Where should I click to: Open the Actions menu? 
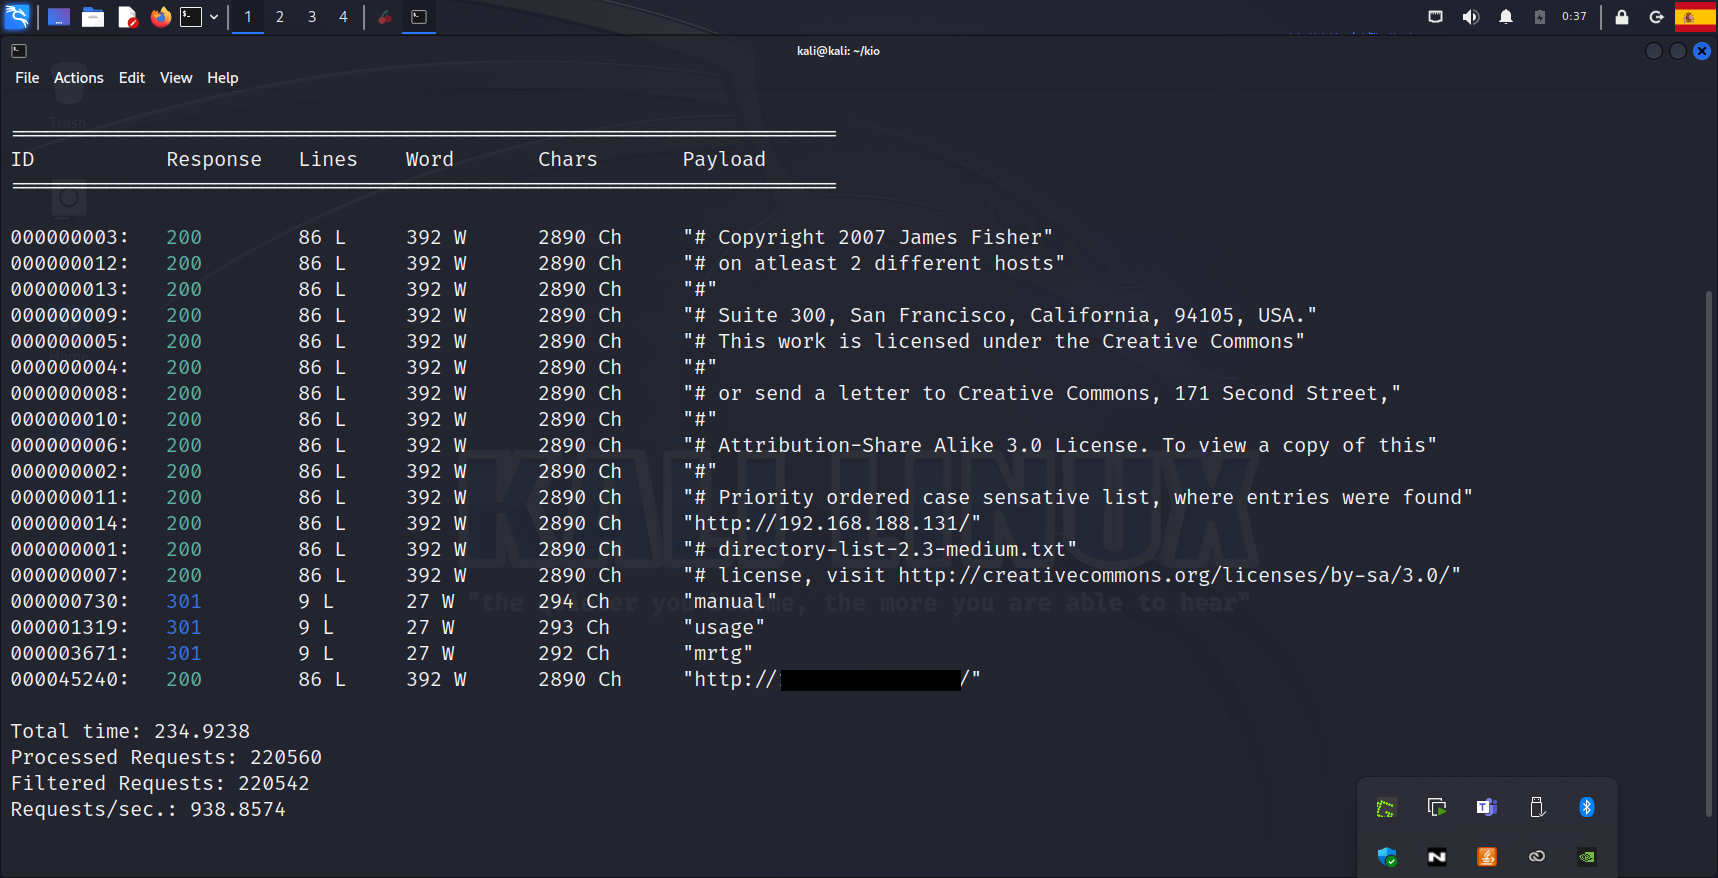(78, 78)
